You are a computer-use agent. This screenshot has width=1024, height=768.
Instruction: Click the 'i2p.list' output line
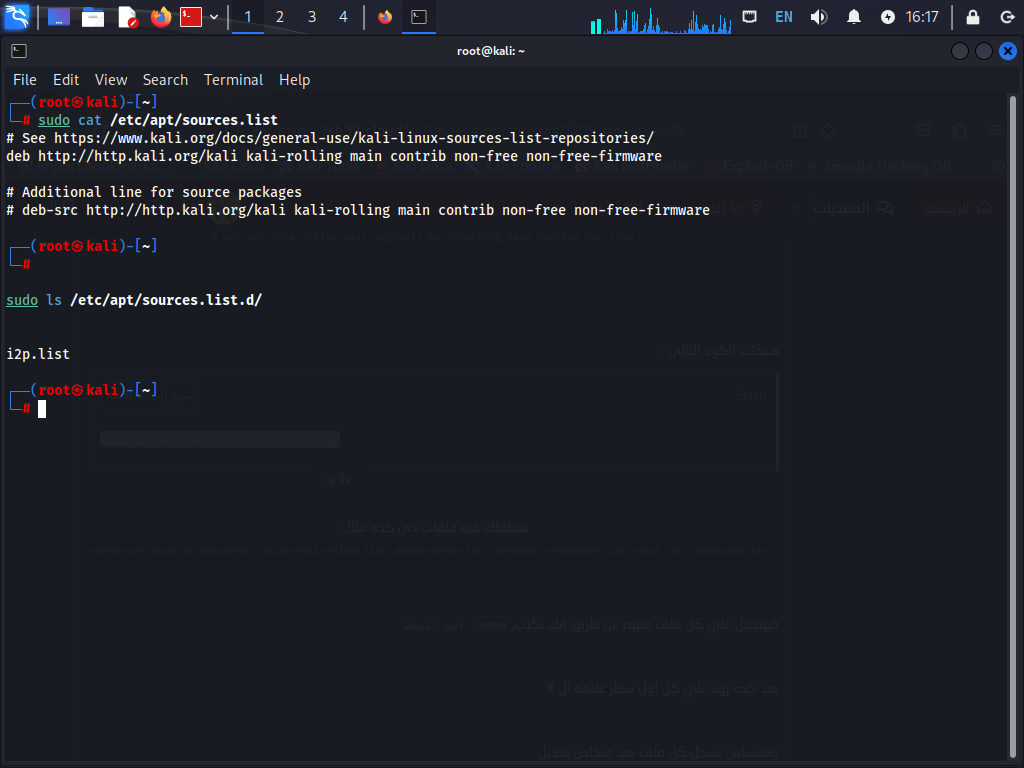coord(38,354)
